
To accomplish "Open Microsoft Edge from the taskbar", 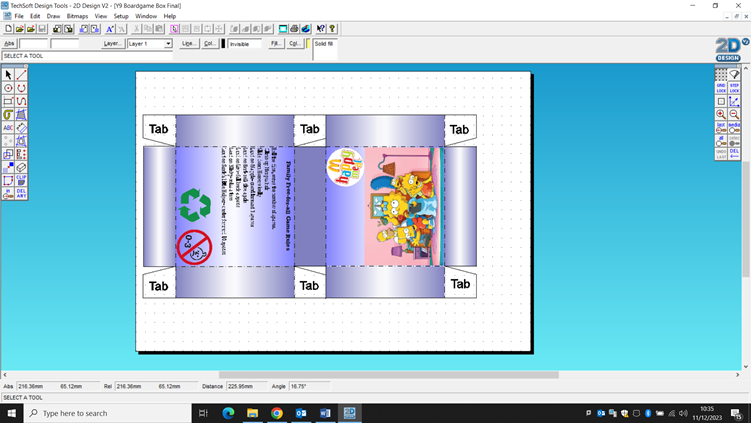I will coord(228,413).
